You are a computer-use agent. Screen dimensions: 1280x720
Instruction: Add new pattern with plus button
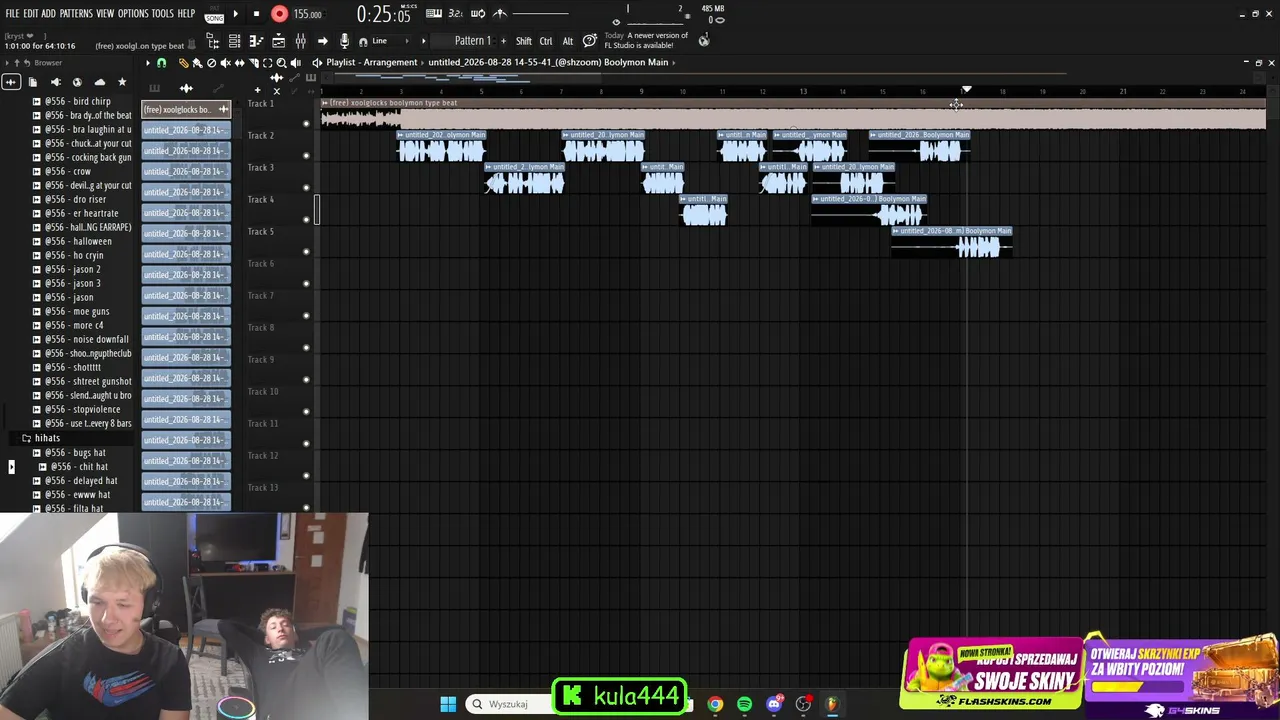pyautogui.click(x=503, y=41)
